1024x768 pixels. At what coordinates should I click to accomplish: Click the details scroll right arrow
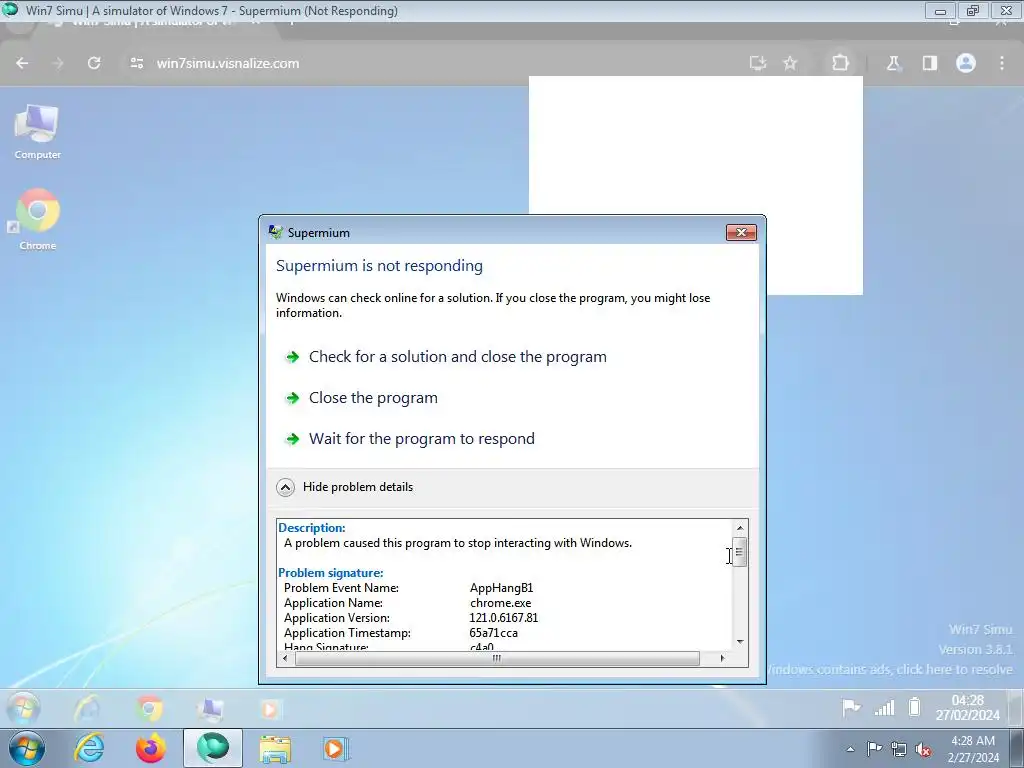coord(722,658)
